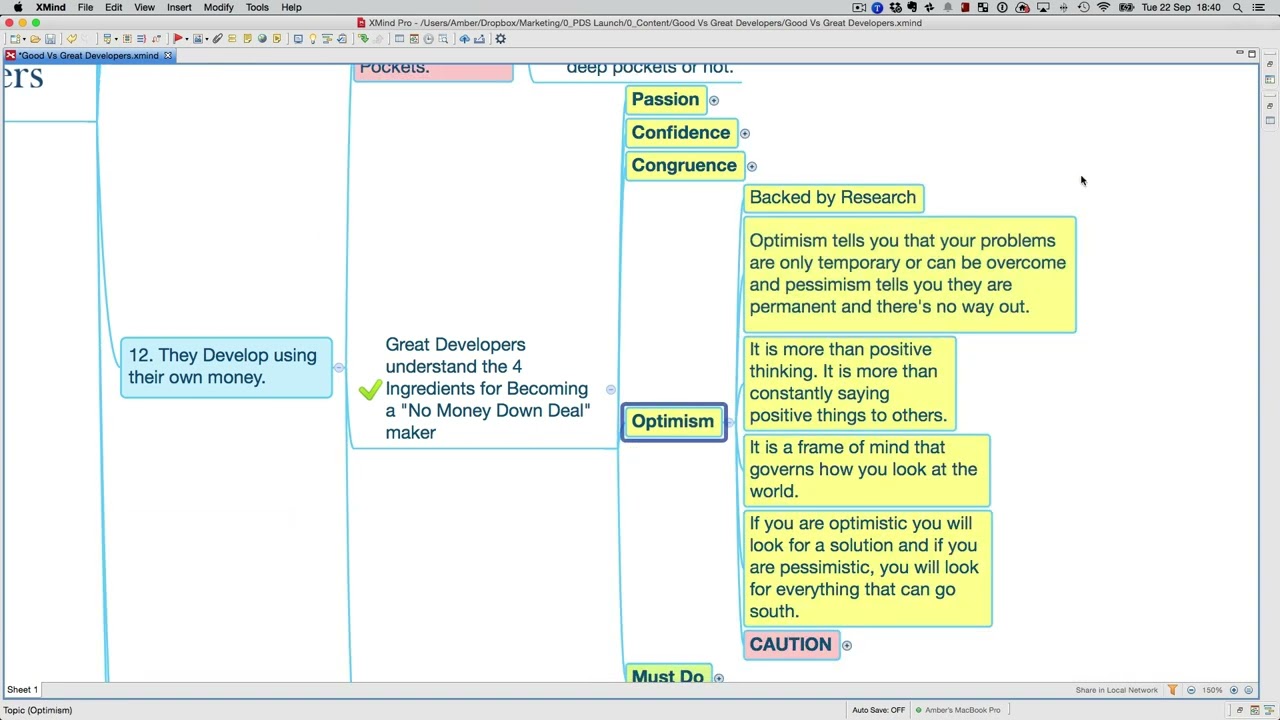
Task: Open the new map dropdown arrow
Action: point(24,39)
